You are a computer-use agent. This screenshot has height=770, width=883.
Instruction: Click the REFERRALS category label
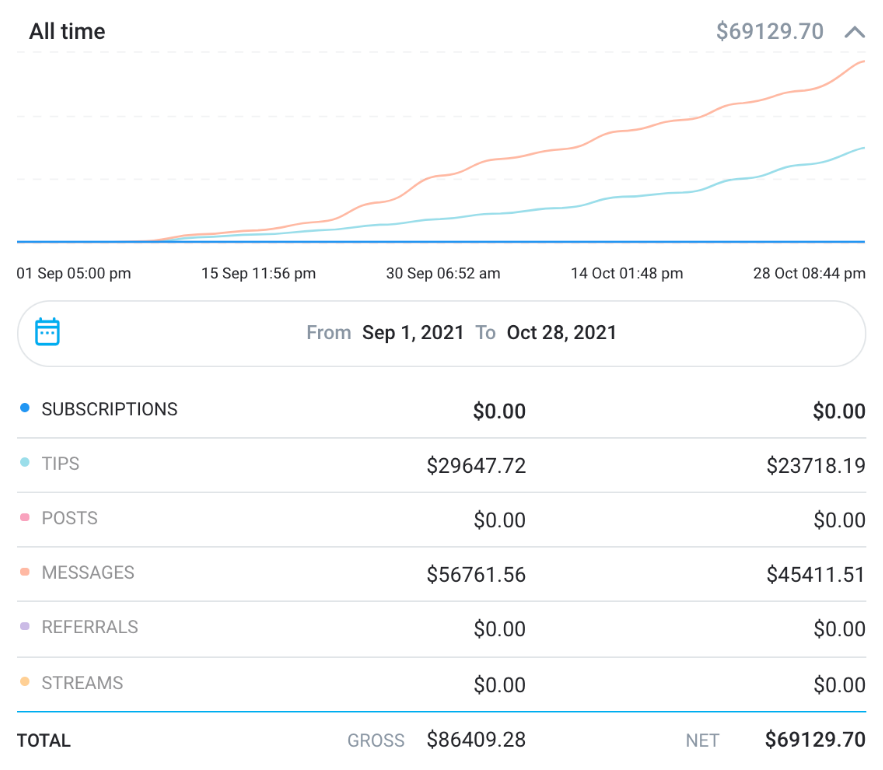tap(90, 627)
